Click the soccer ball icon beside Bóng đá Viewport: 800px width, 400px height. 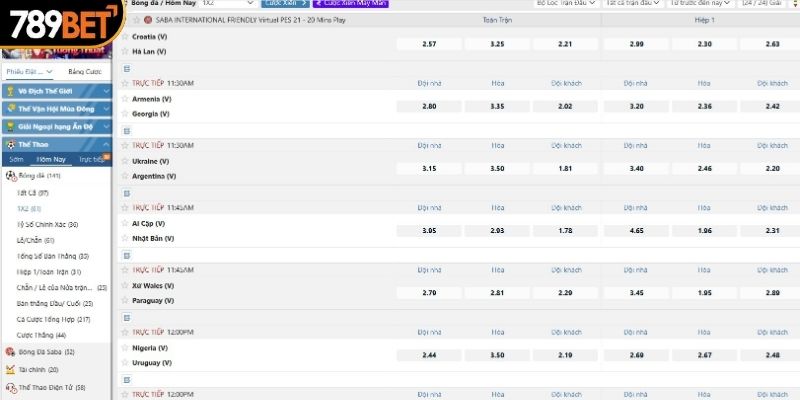pos(10,176)
